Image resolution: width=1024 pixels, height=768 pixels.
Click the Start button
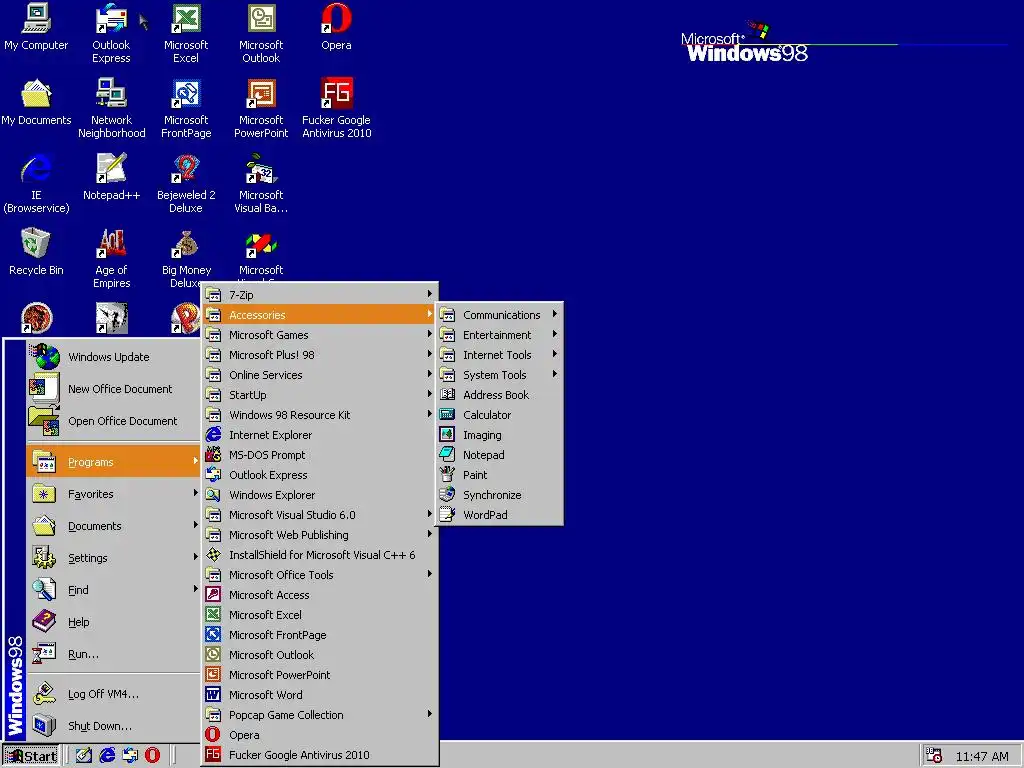coord(31,756)
